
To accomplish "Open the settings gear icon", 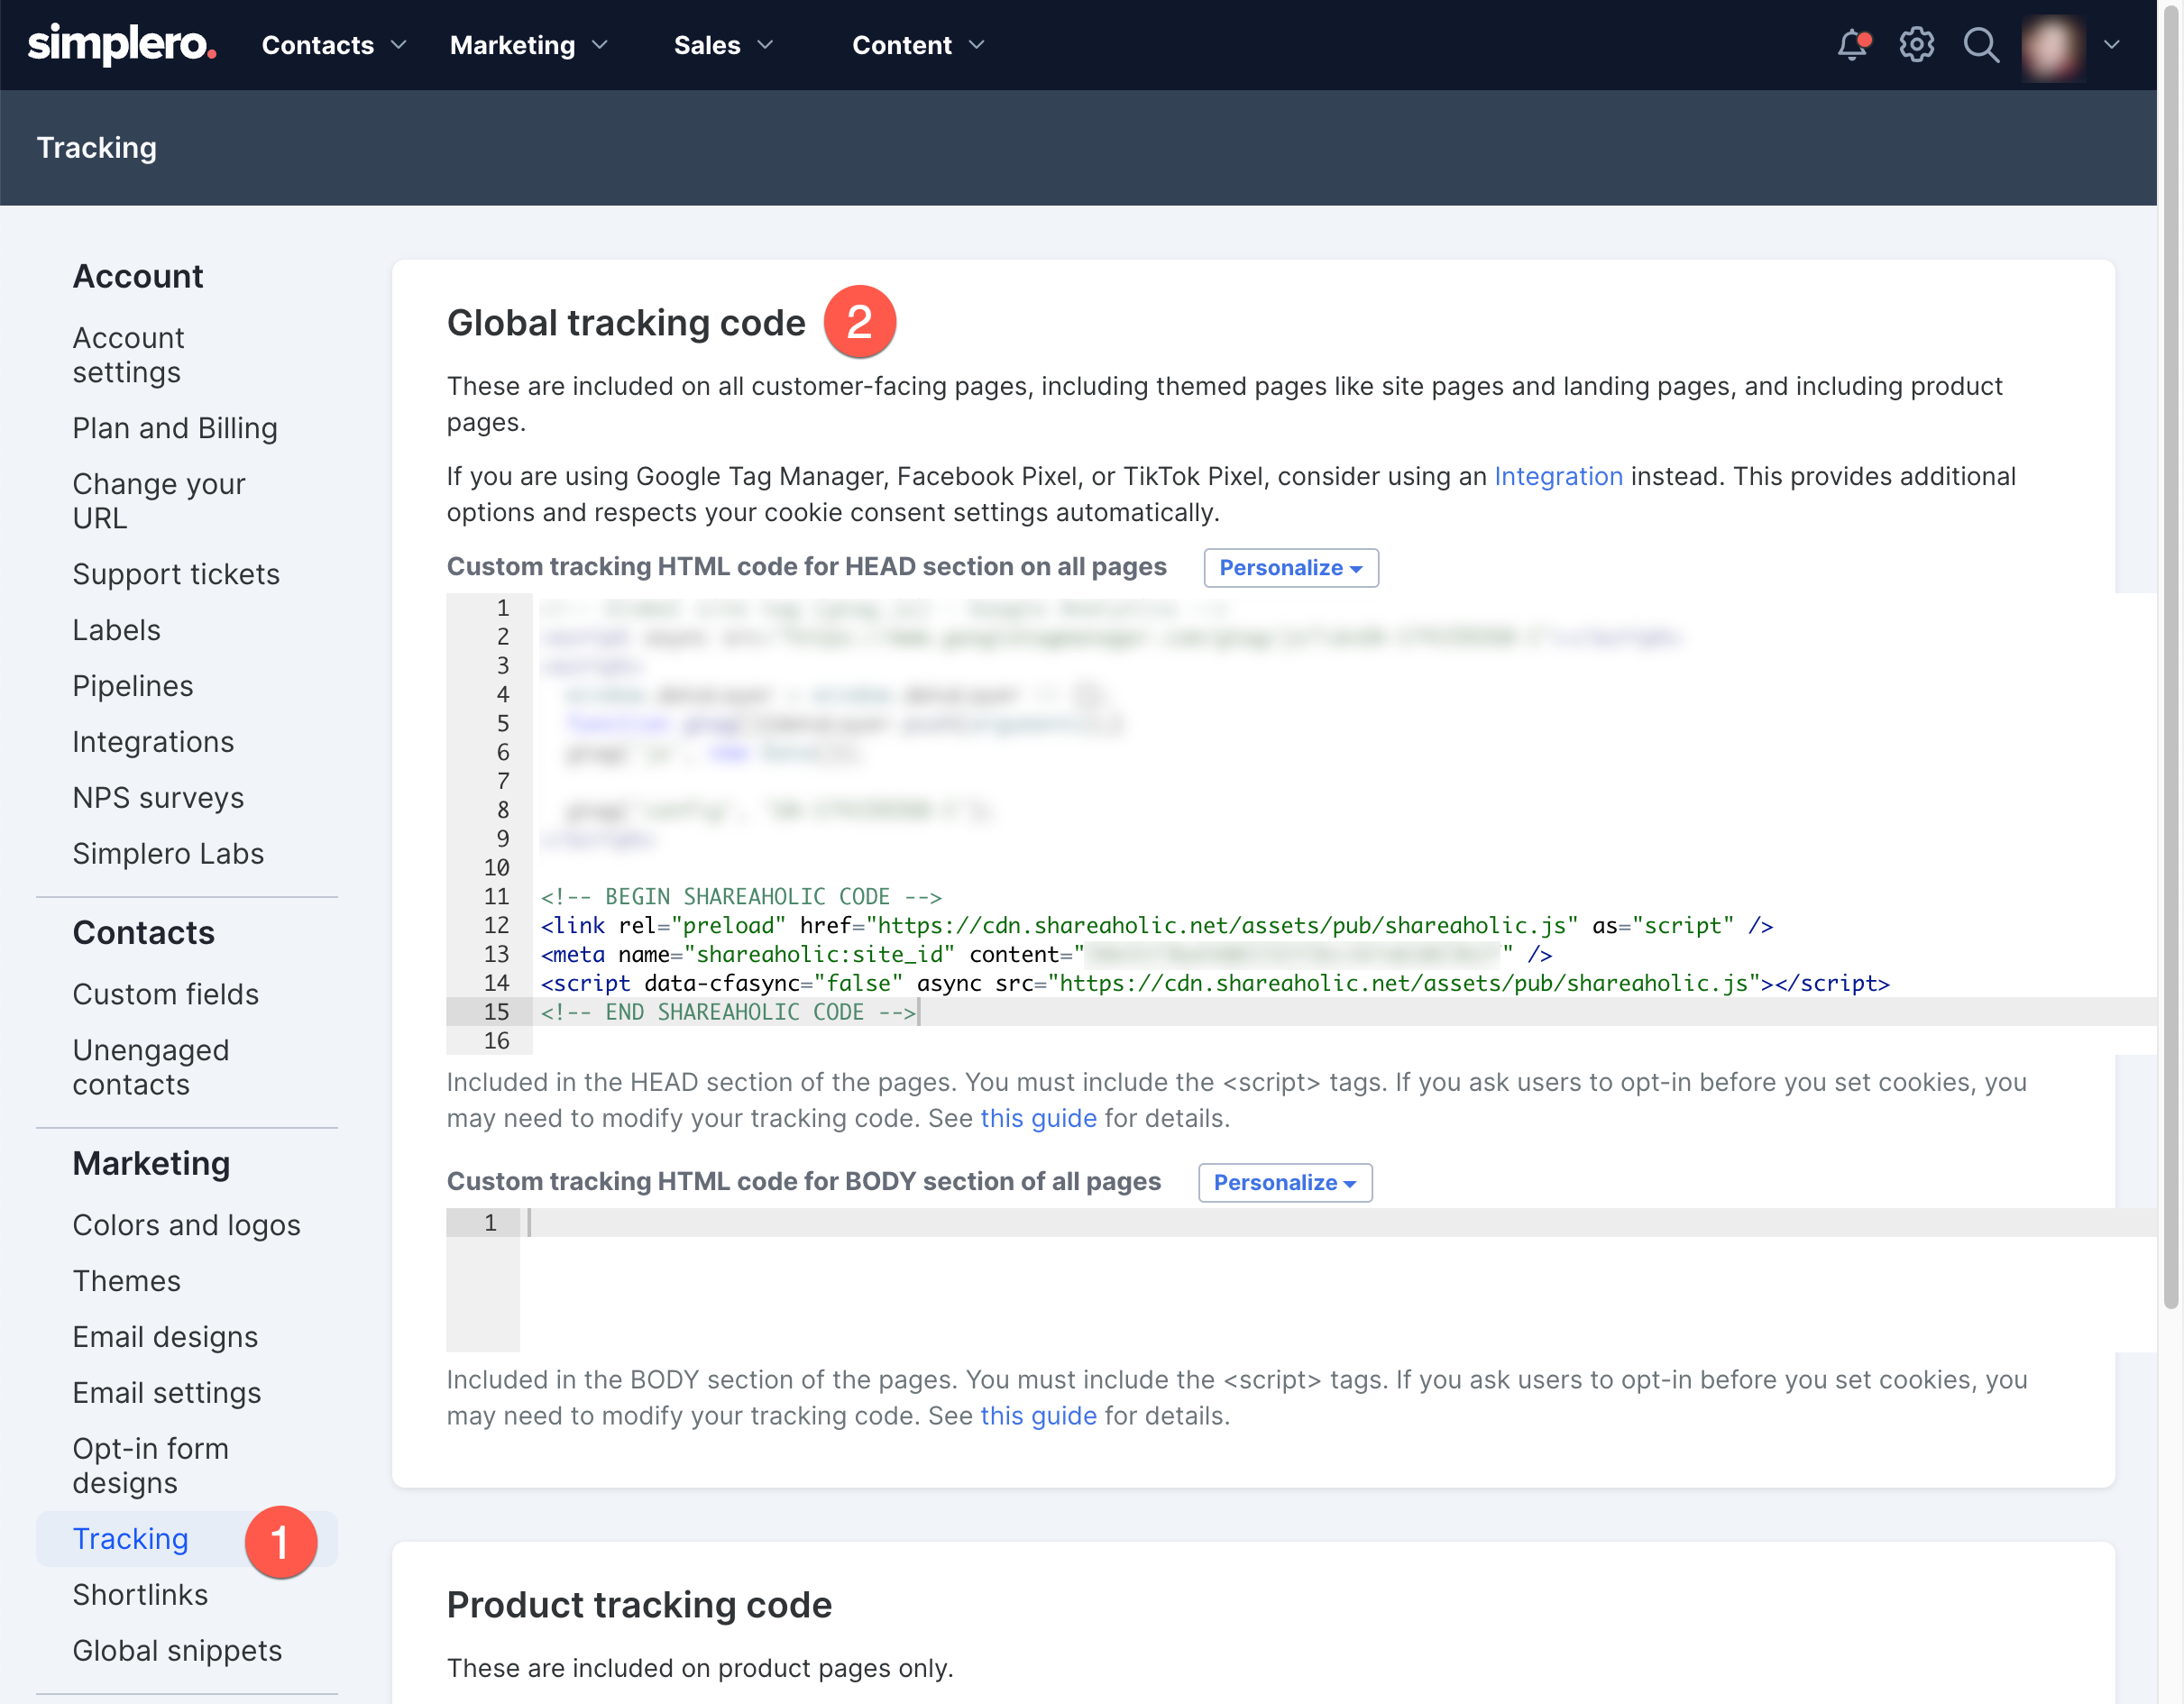I will pos(1916,45).
